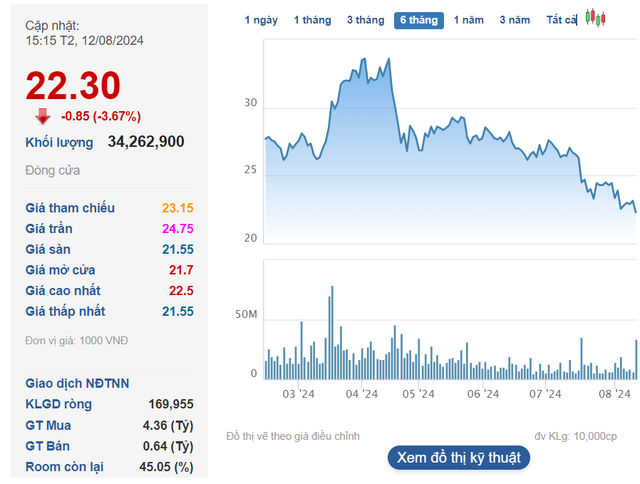Click the red down arrow price indicator

(43, 115)
